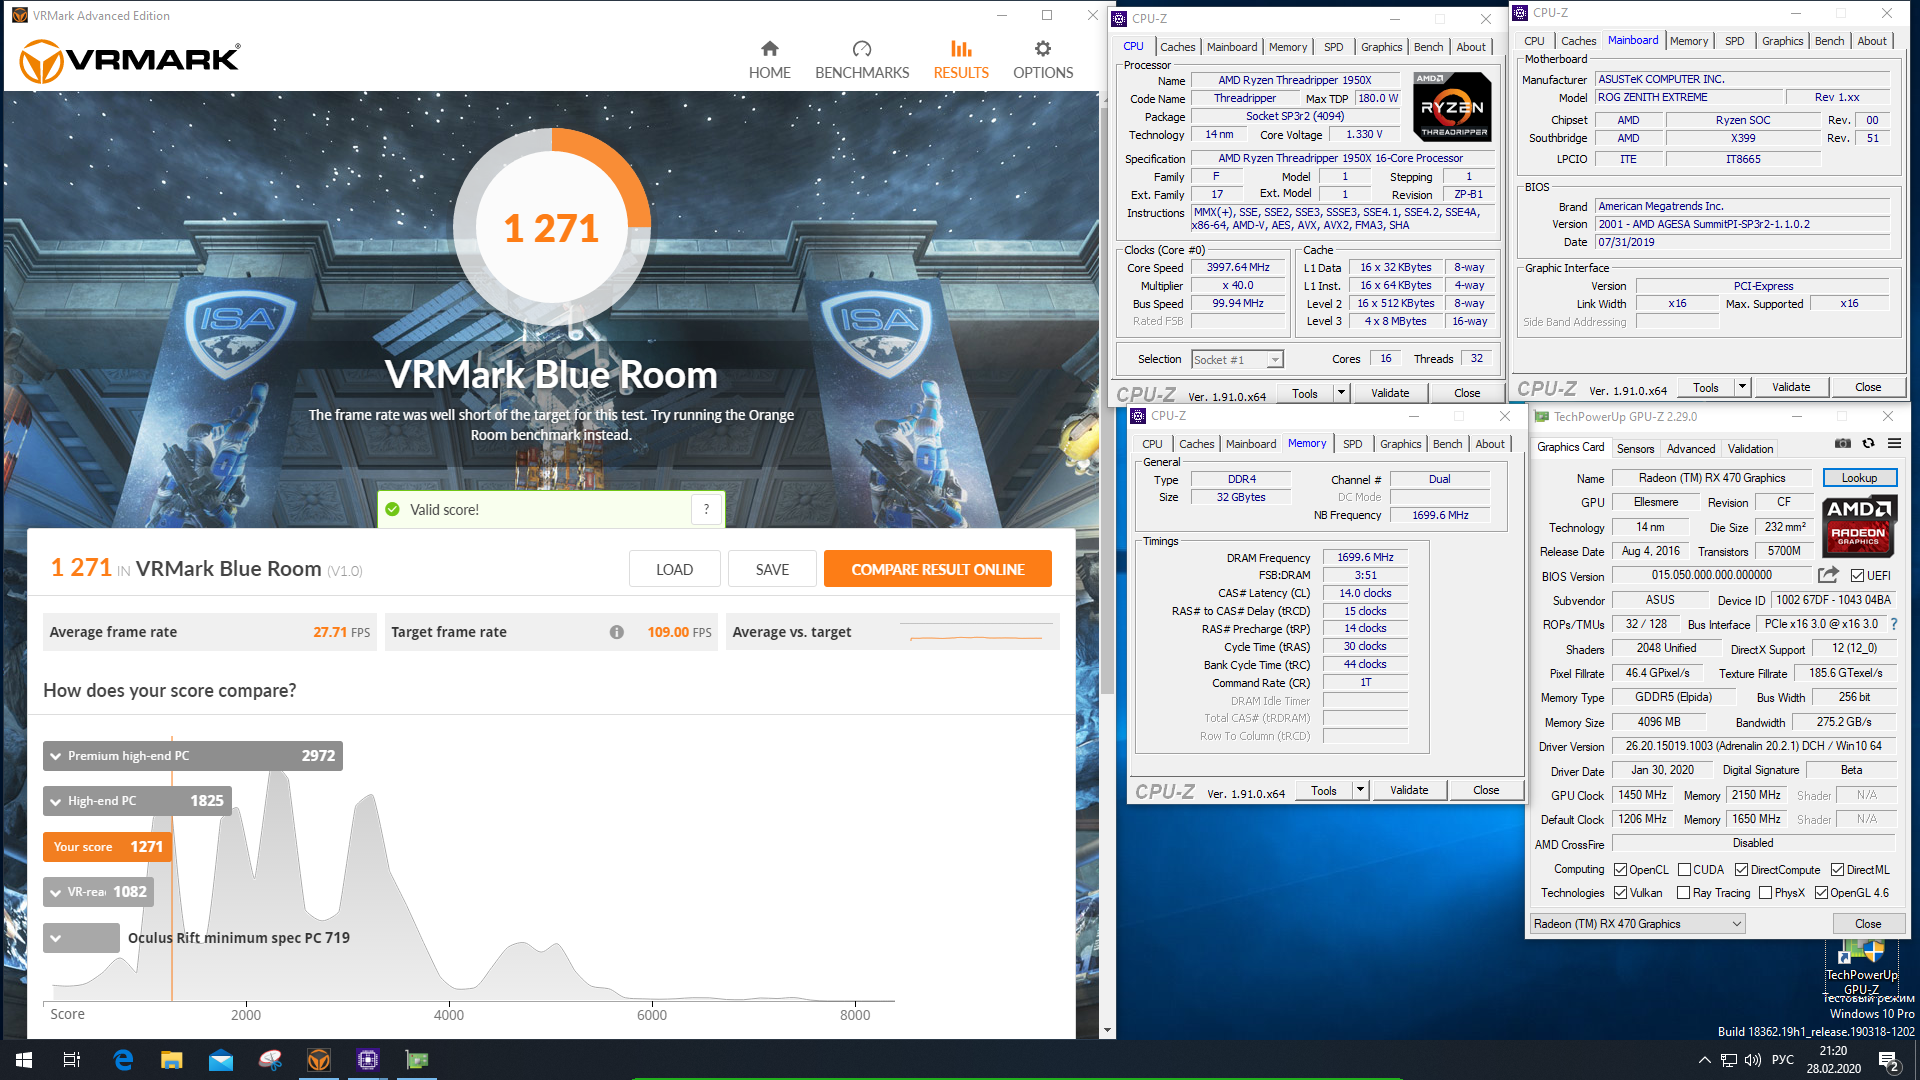Image resolution: width=1920 pixels, height=1080 pixels.
Task: Open the Radeon RX 470 GPU selector dropdown
Action: point(1638,924)
